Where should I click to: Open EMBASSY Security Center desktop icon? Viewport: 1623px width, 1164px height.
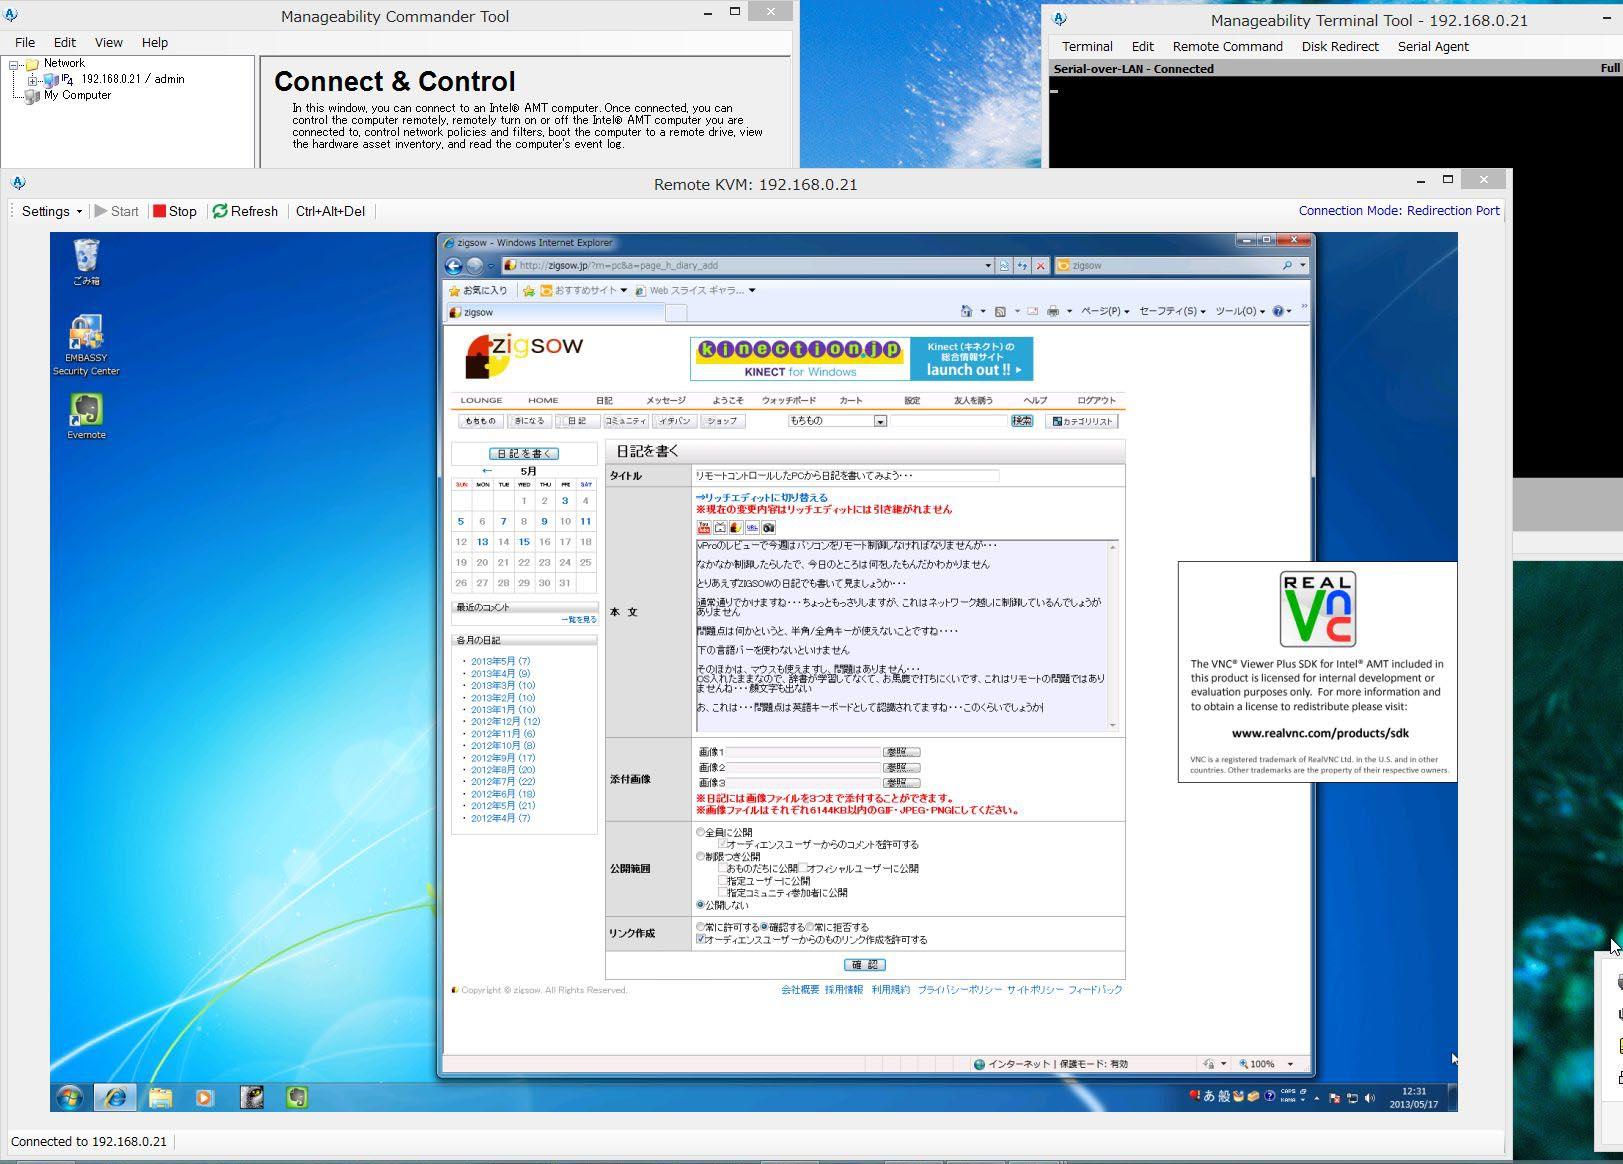coord(86,334)
